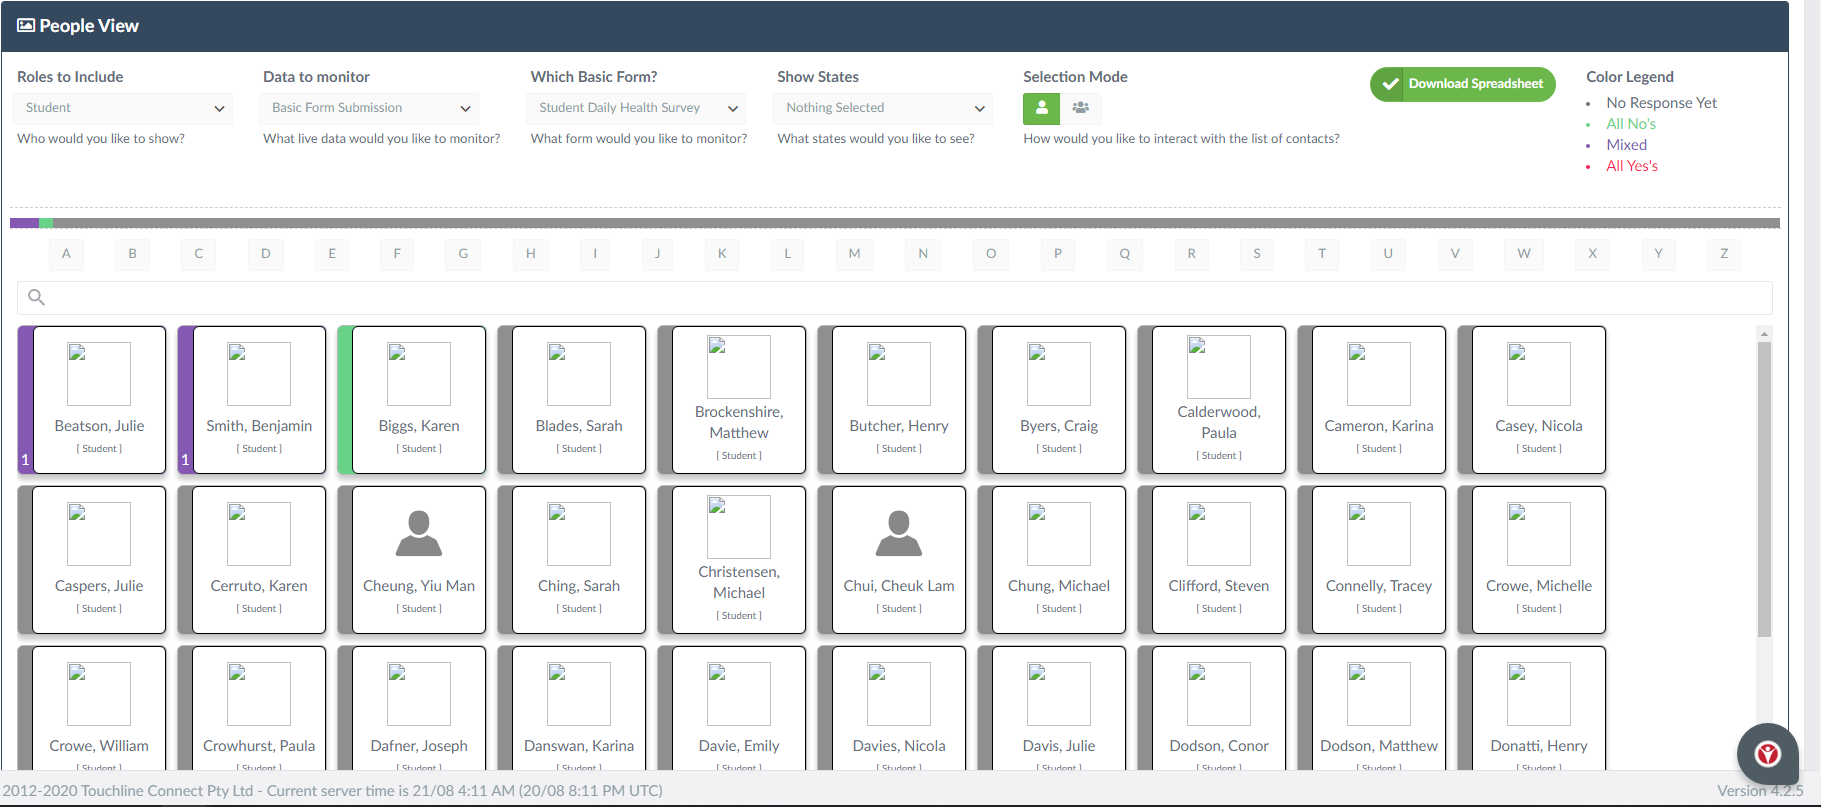Open the red help widget icon
Image resolution: width=1821 pixels, height=807 pixels.
[1767, 754]
